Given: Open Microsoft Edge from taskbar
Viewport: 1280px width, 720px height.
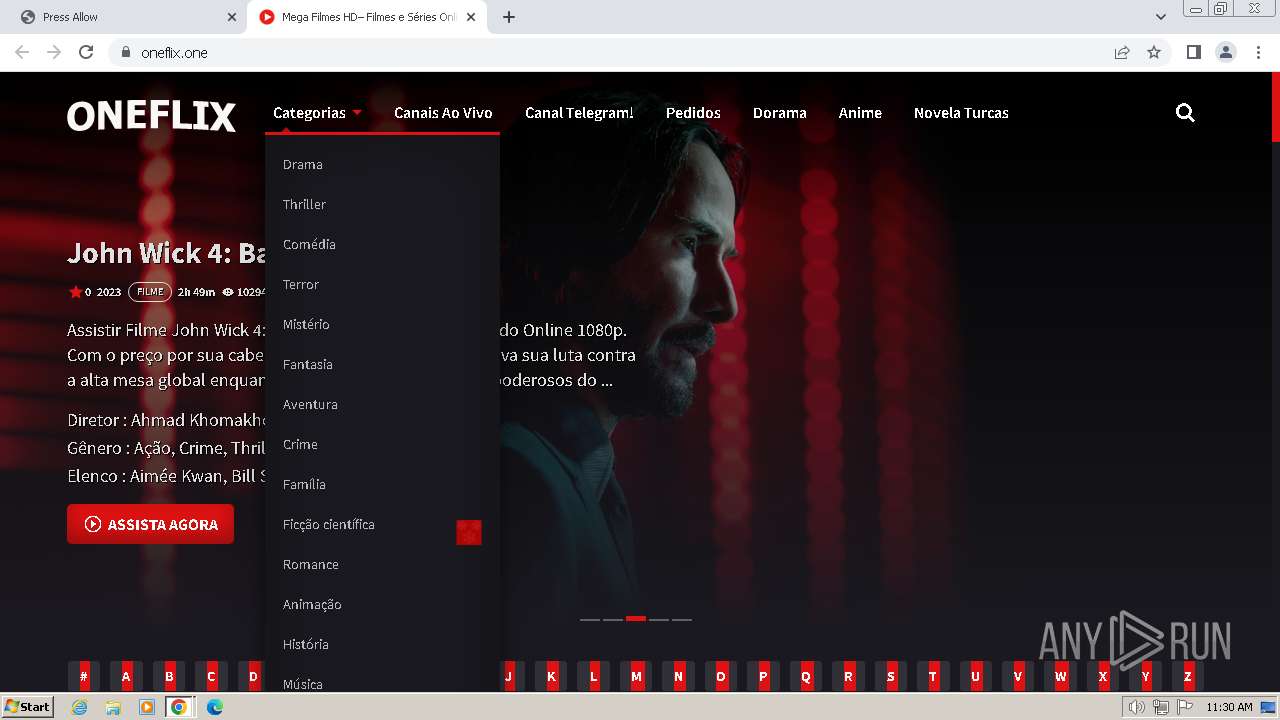Looking at the screenshot, I should tap(214, 707).
